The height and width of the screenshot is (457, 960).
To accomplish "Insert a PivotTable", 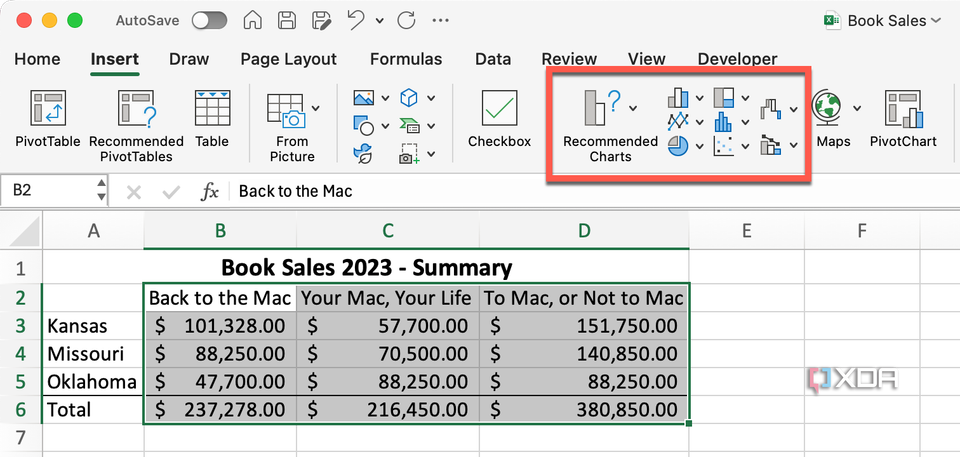I will [x=48, y=119].
